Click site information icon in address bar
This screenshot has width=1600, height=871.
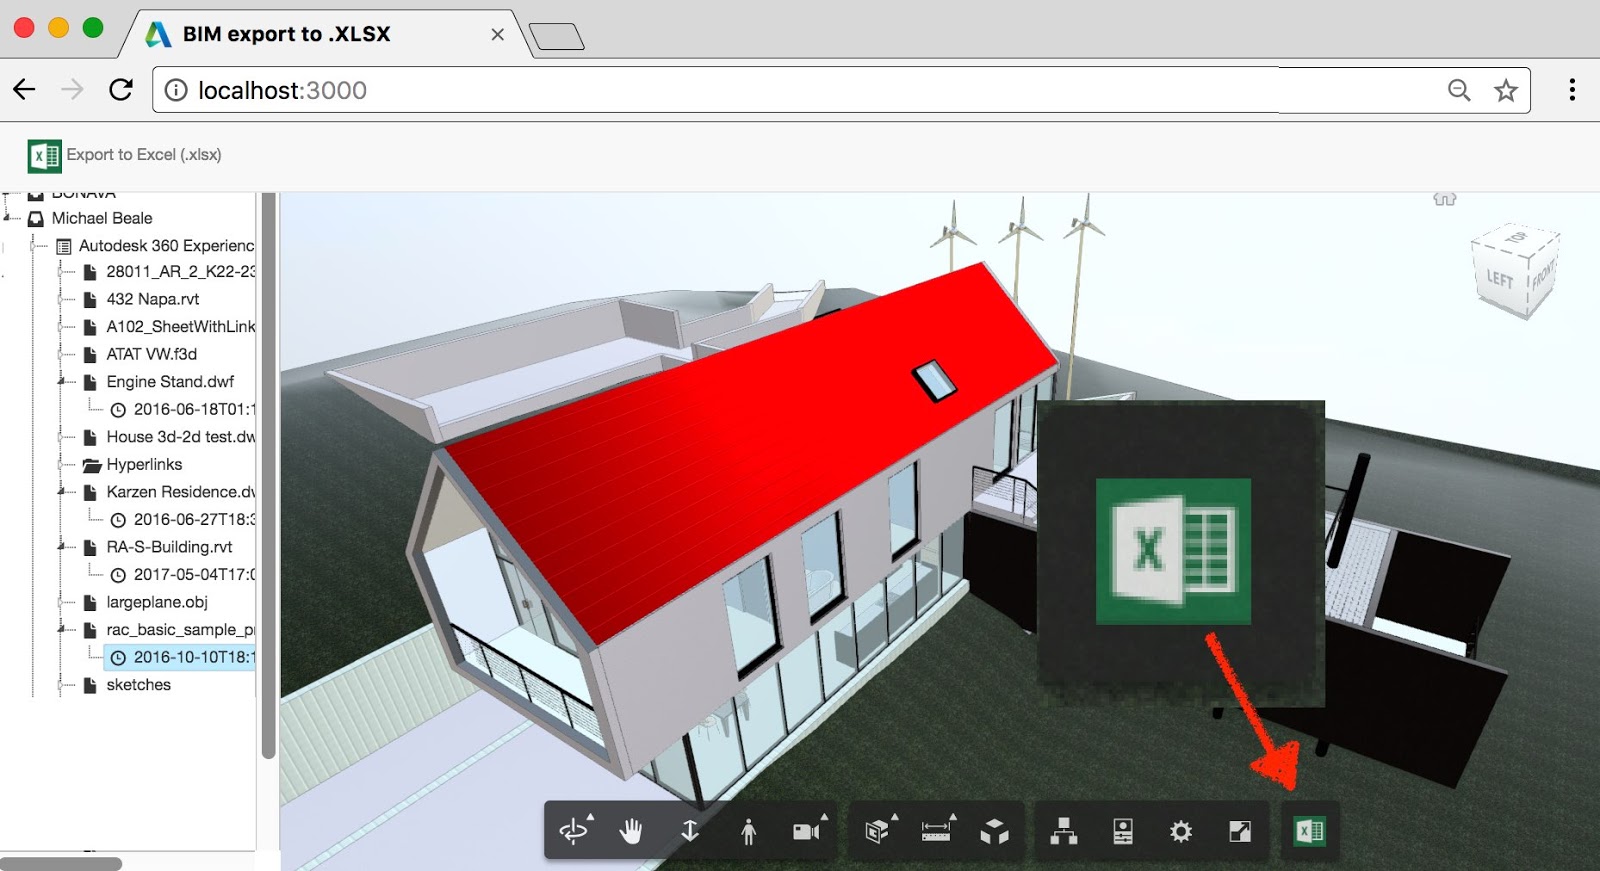click(176, 90)
